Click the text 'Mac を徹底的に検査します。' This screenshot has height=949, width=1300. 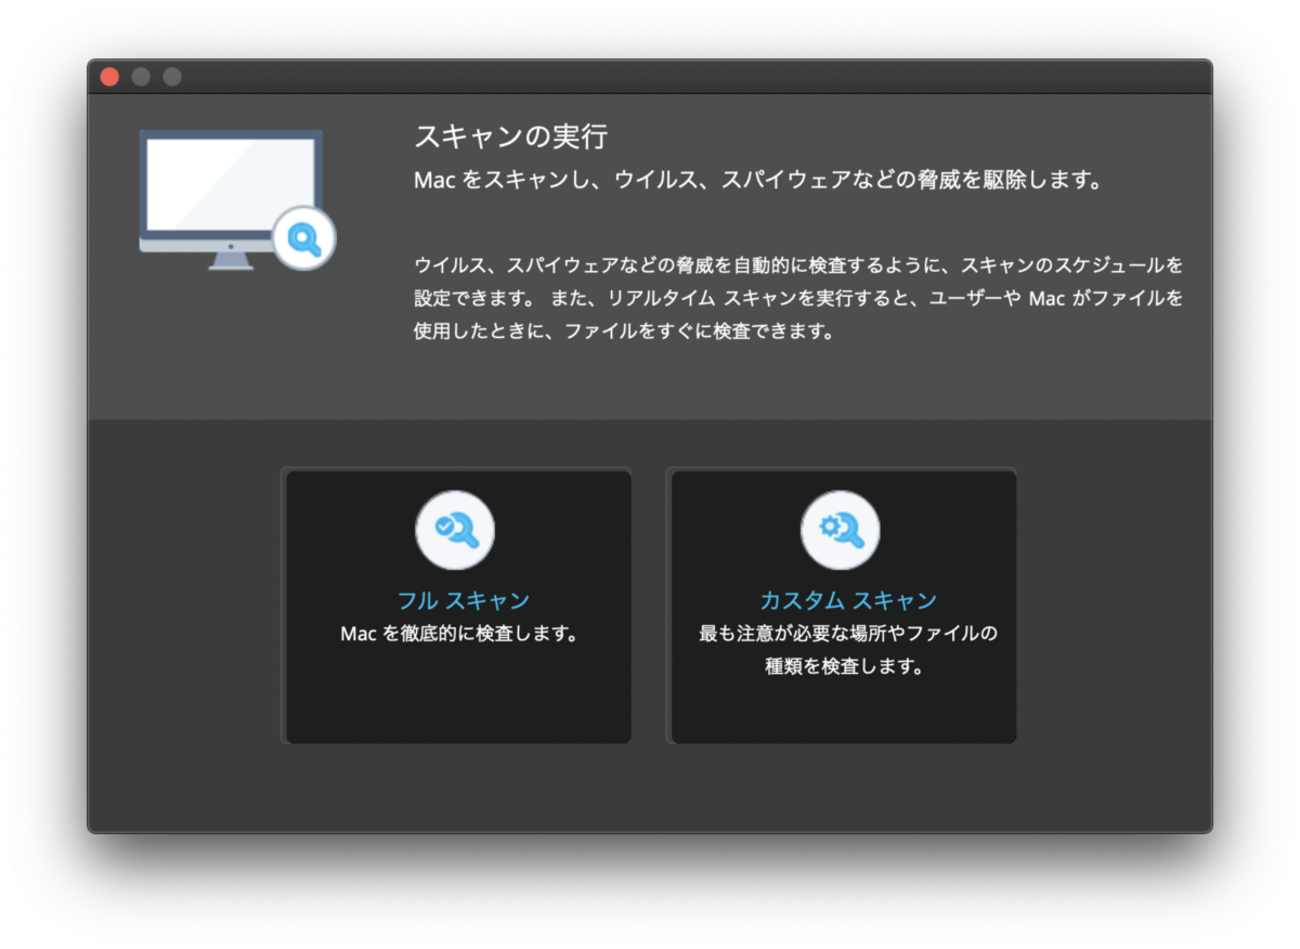pos(460,634)
